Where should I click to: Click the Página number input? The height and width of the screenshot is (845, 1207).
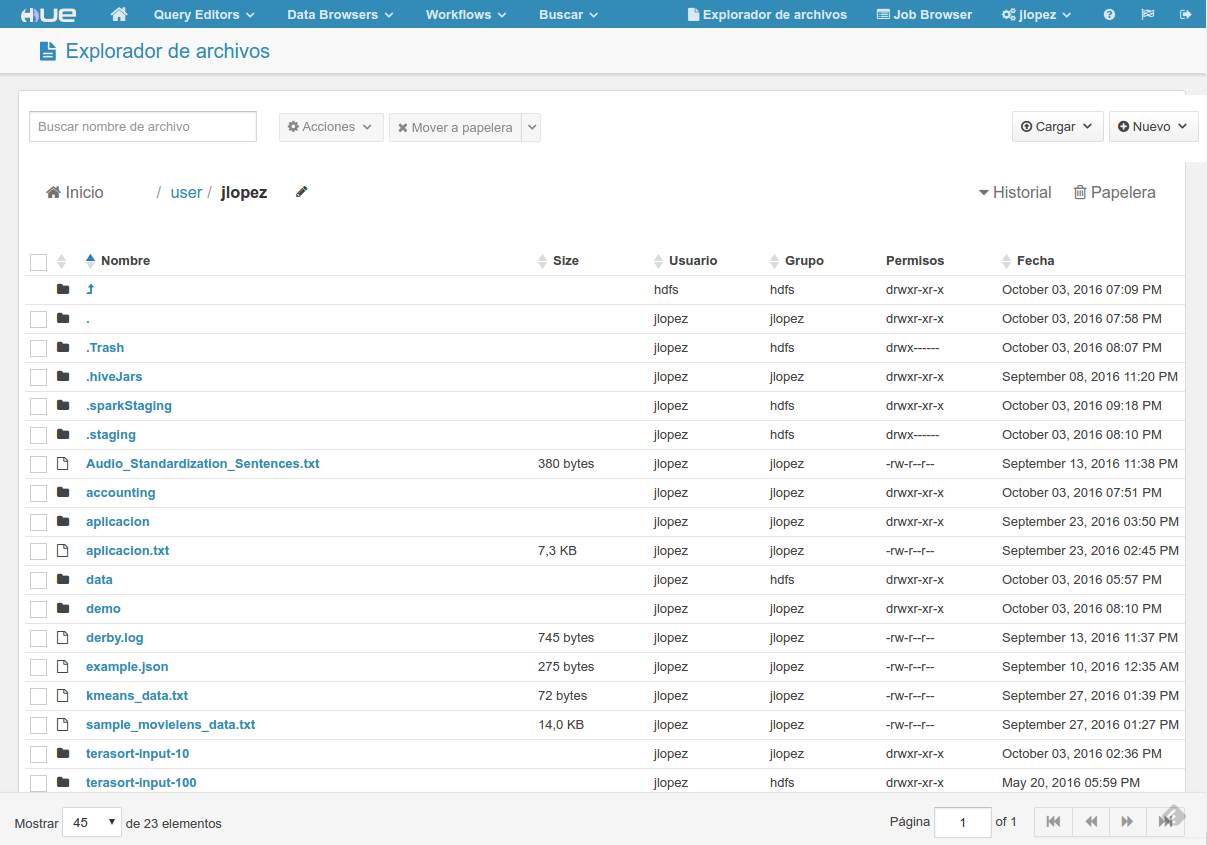(x=962, y=822)
